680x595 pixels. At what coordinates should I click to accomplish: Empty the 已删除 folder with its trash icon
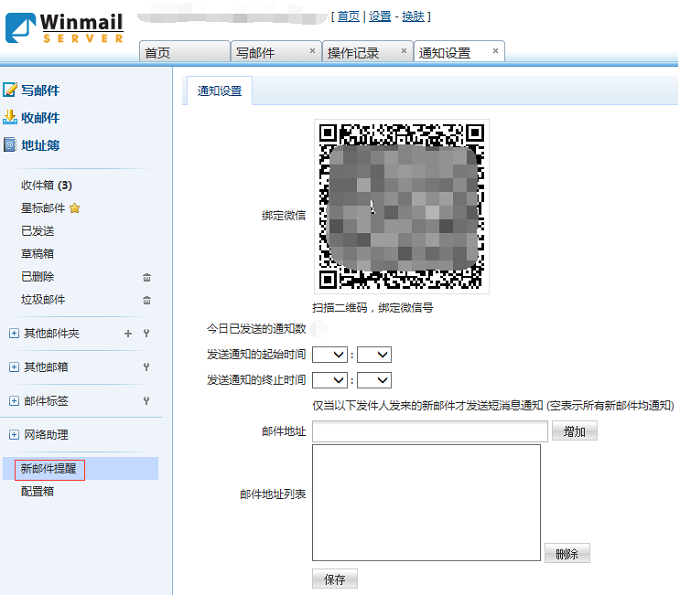[147, 277]
